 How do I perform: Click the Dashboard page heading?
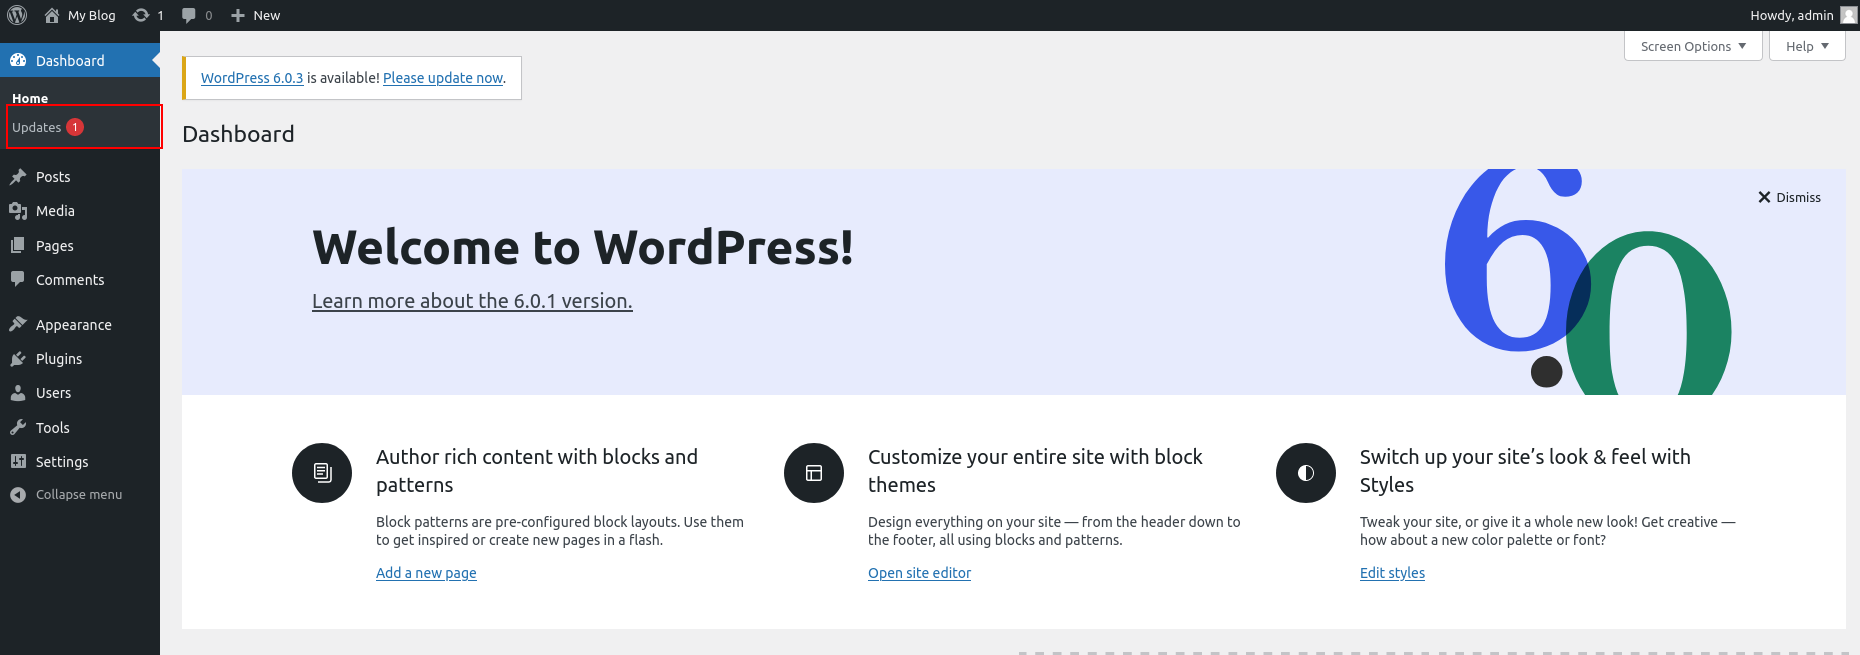(238, 134)
